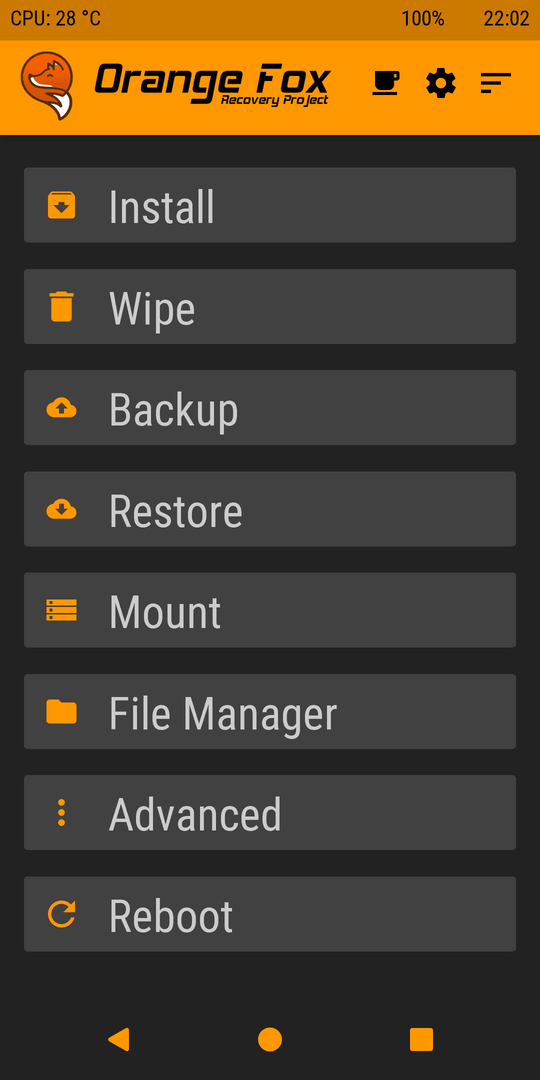Open the Install menu
The height and width of the screenshot is (1080, 540).
click(x=270, y=205)
